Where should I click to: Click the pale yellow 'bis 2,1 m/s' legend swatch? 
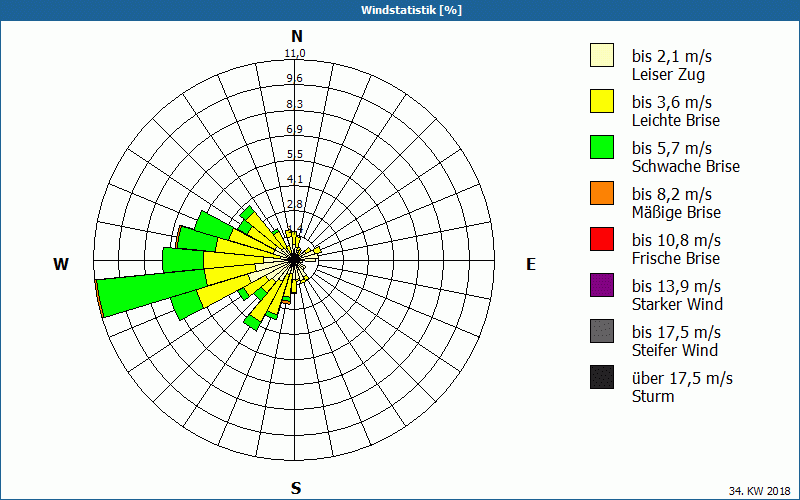point(602,55)
